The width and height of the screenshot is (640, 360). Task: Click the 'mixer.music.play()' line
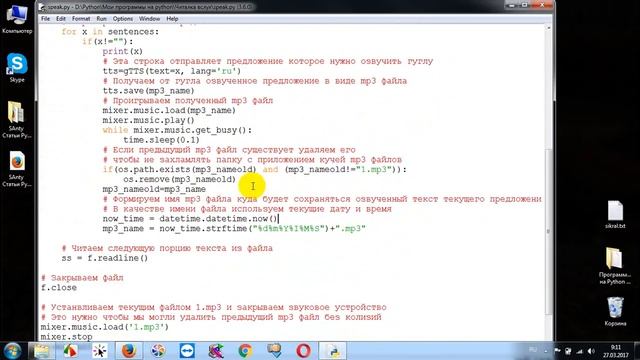tap(149, 120)
